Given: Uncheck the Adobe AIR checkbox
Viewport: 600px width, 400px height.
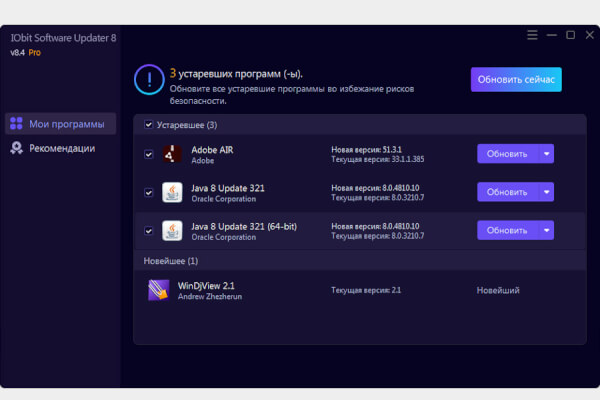Looking at the screenshot, I should point(148,154).
